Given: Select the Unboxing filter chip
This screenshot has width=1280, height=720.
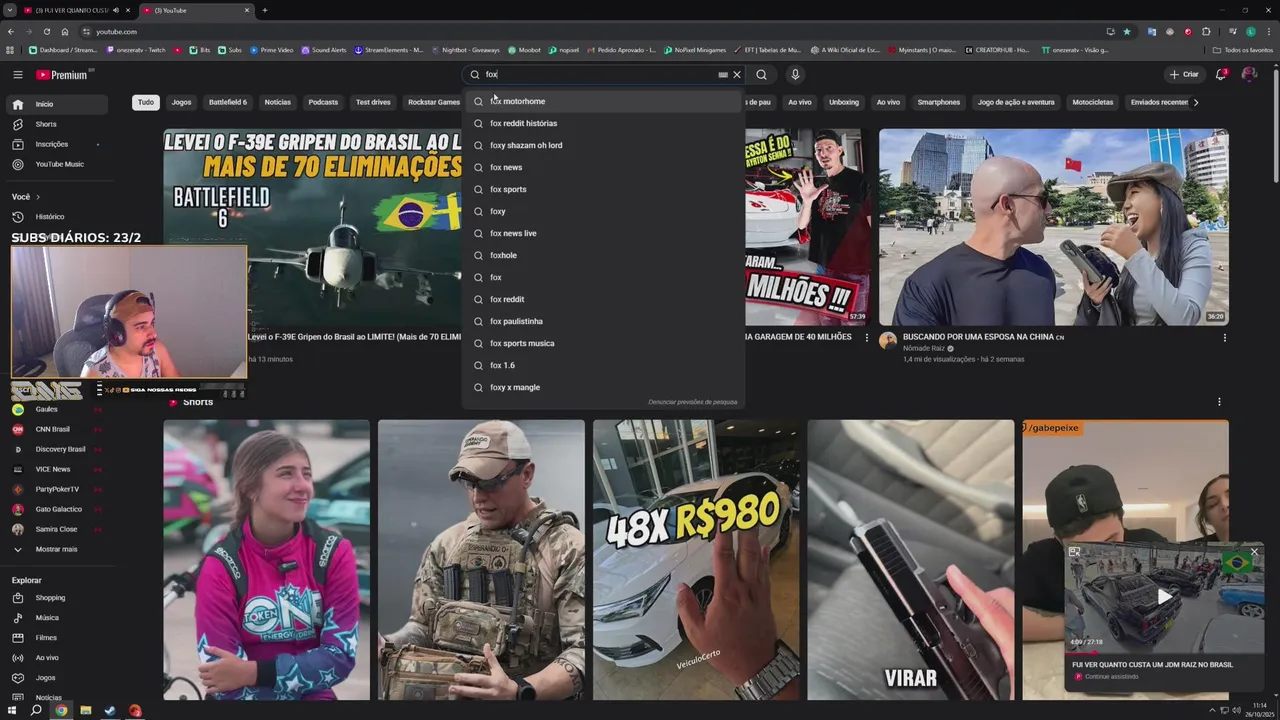Looking at the screenshot, I should [x=844, y=102].
